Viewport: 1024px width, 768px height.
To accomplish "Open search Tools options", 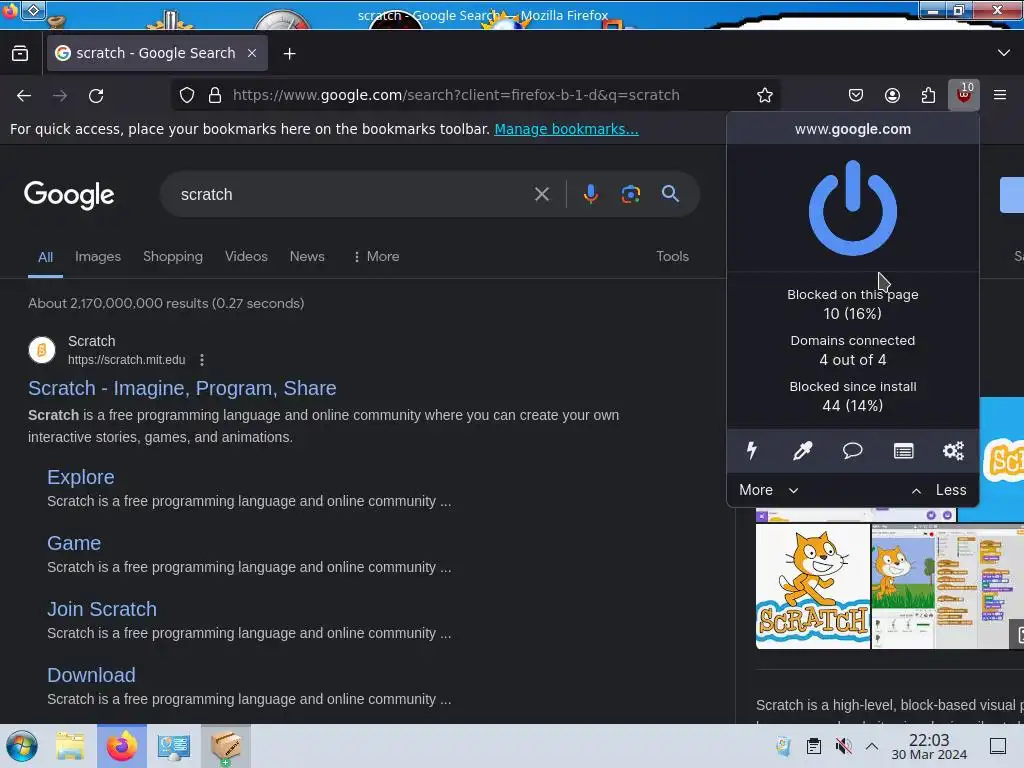I will (672, 257).
